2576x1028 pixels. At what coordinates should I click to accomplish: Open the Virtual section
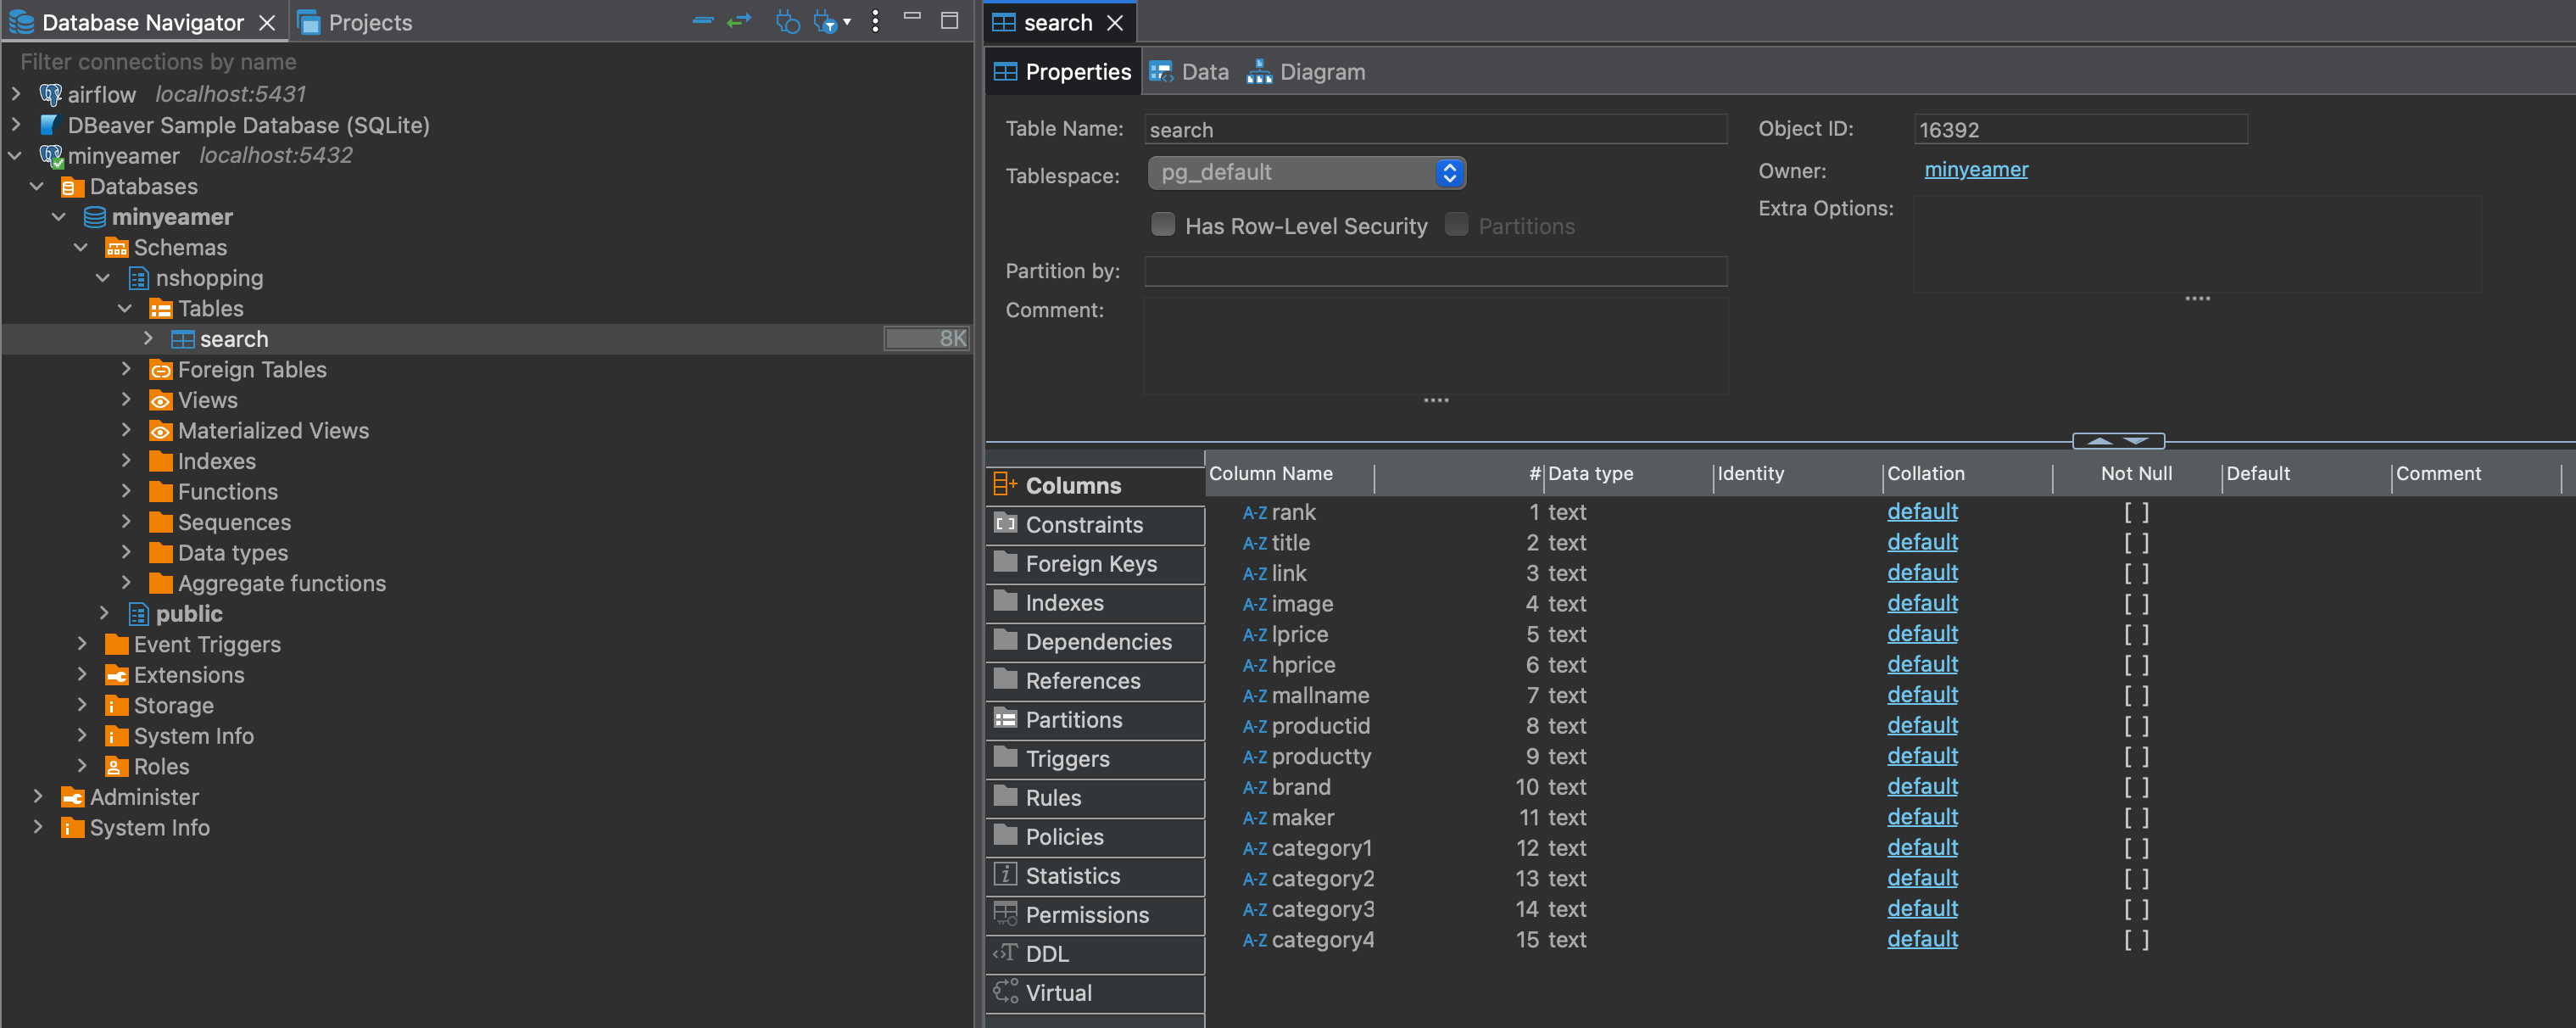tap(1058, 992)
